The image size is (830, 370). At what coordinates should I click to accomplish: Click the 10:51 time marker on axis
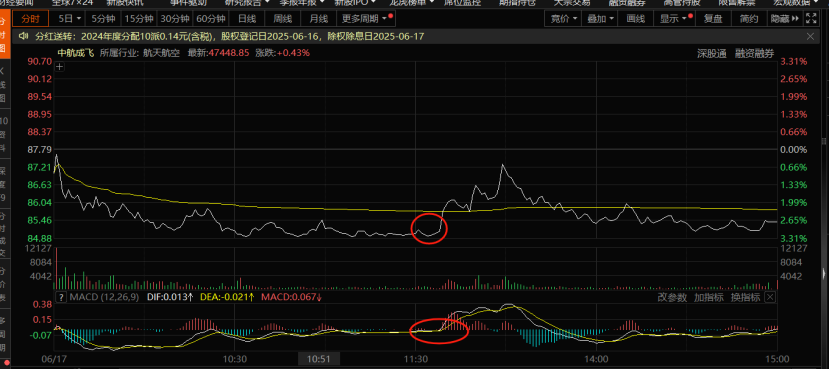coord(319,359)
